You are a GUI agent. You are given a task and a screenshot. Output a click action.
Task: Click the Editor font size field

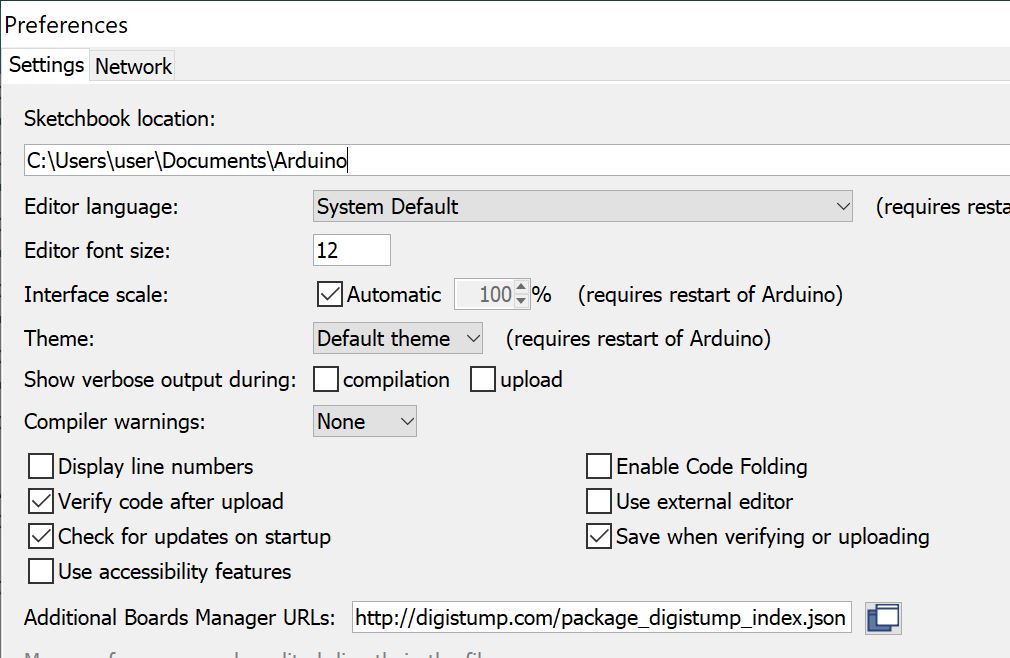coord(351,250)
